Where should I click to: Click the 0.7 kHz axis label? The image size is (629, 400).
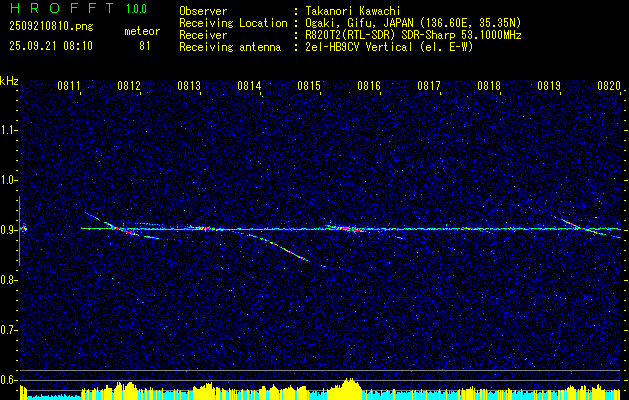(8, 330)
